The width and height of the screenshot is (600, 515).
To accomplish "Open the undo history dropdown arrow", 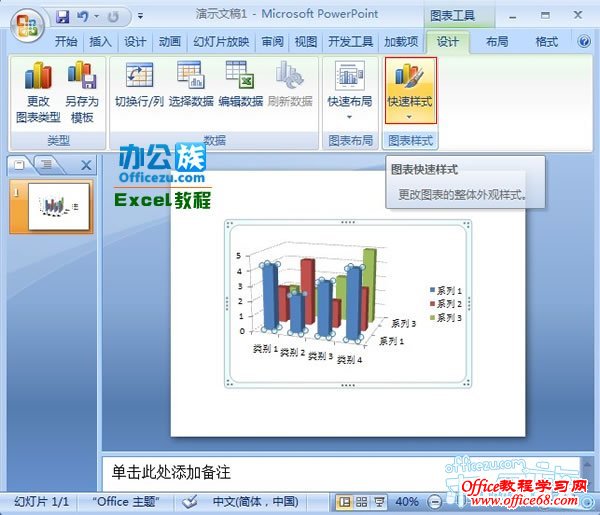I will click(x=96, y=16).
